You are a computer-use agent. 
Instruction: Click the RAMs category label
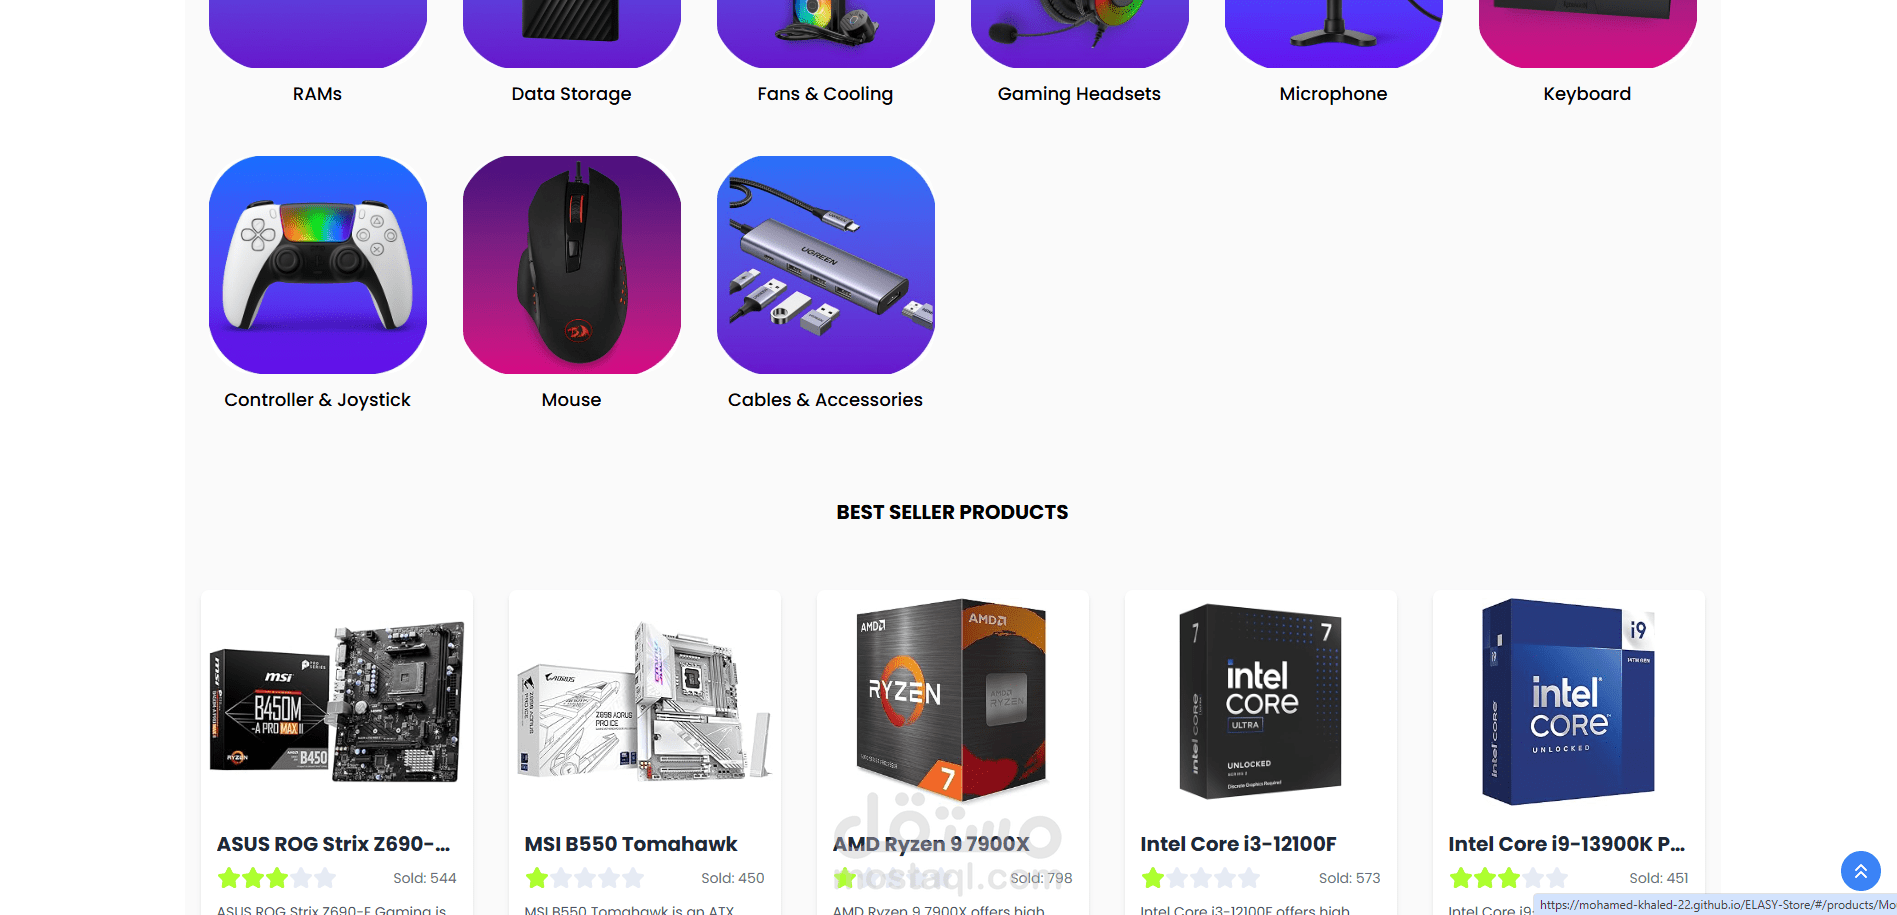click(317, 94)
